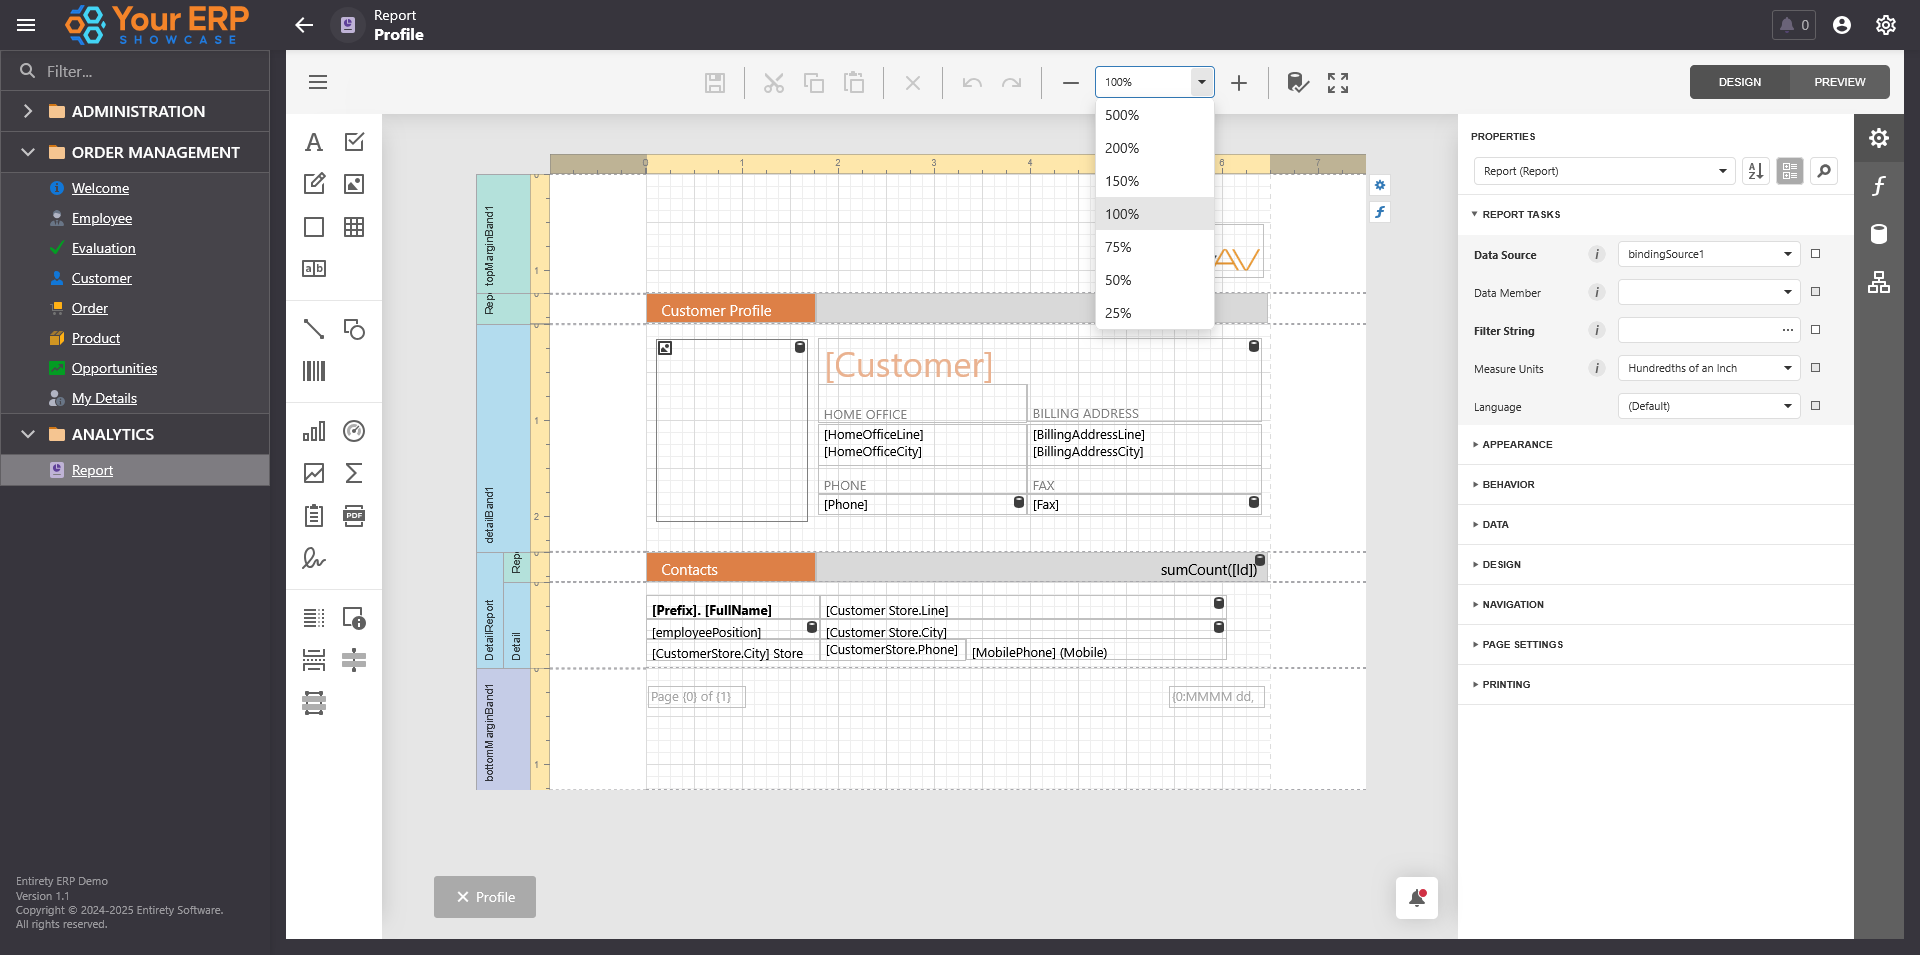Select the Chart control in toolbox
The width and height of the screenshot is (1920, 955).
314,431
